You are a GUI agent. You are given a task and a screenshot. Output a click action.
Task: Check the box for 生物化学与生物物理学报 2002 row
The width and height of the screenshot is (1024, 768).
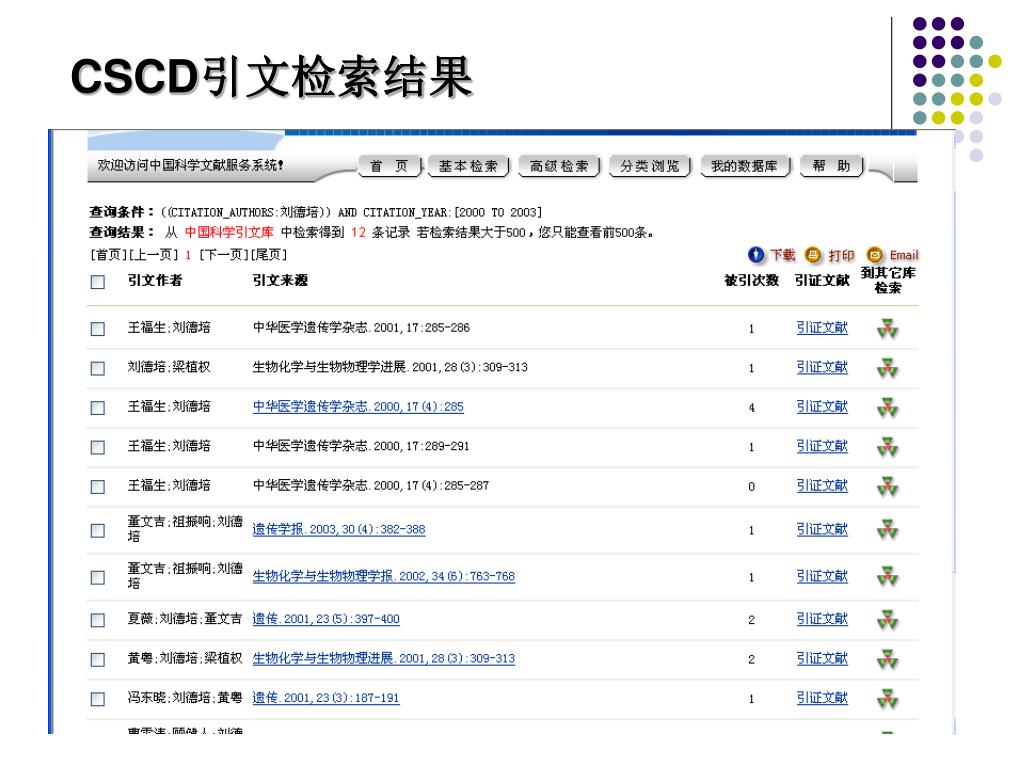[98, 577]
